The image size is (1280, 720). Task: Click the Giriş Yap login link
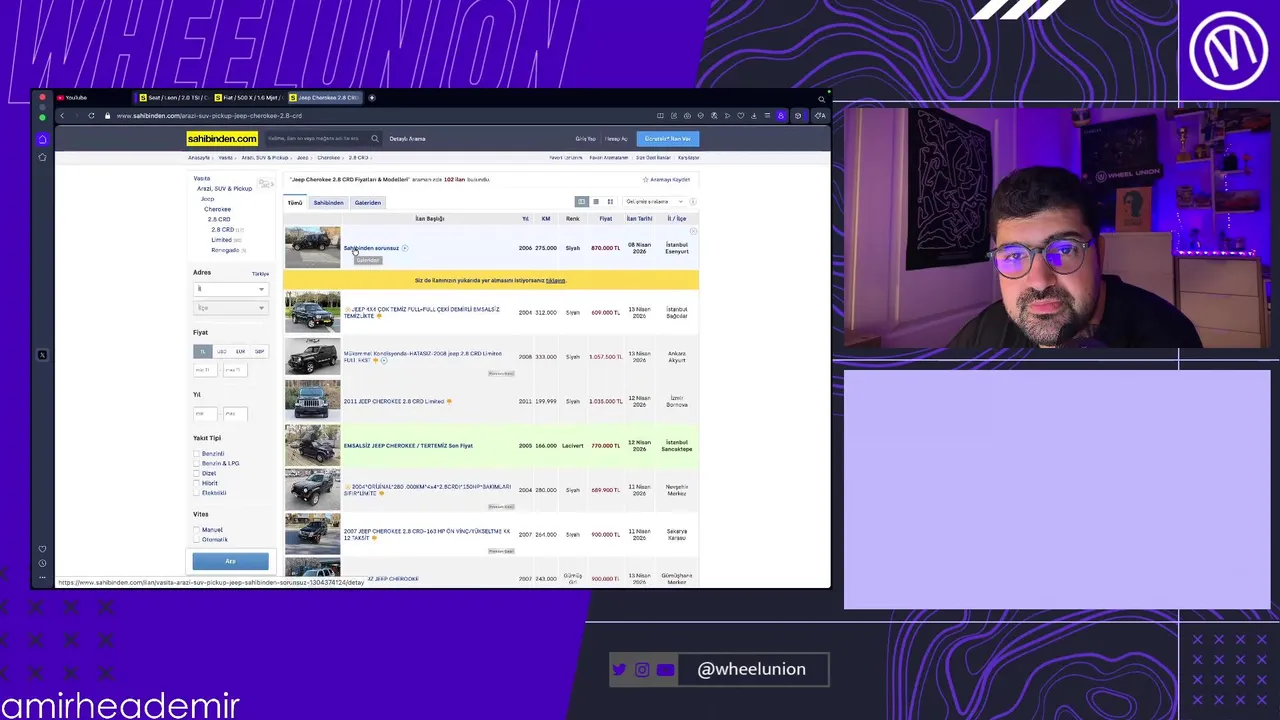pos(585,139)
